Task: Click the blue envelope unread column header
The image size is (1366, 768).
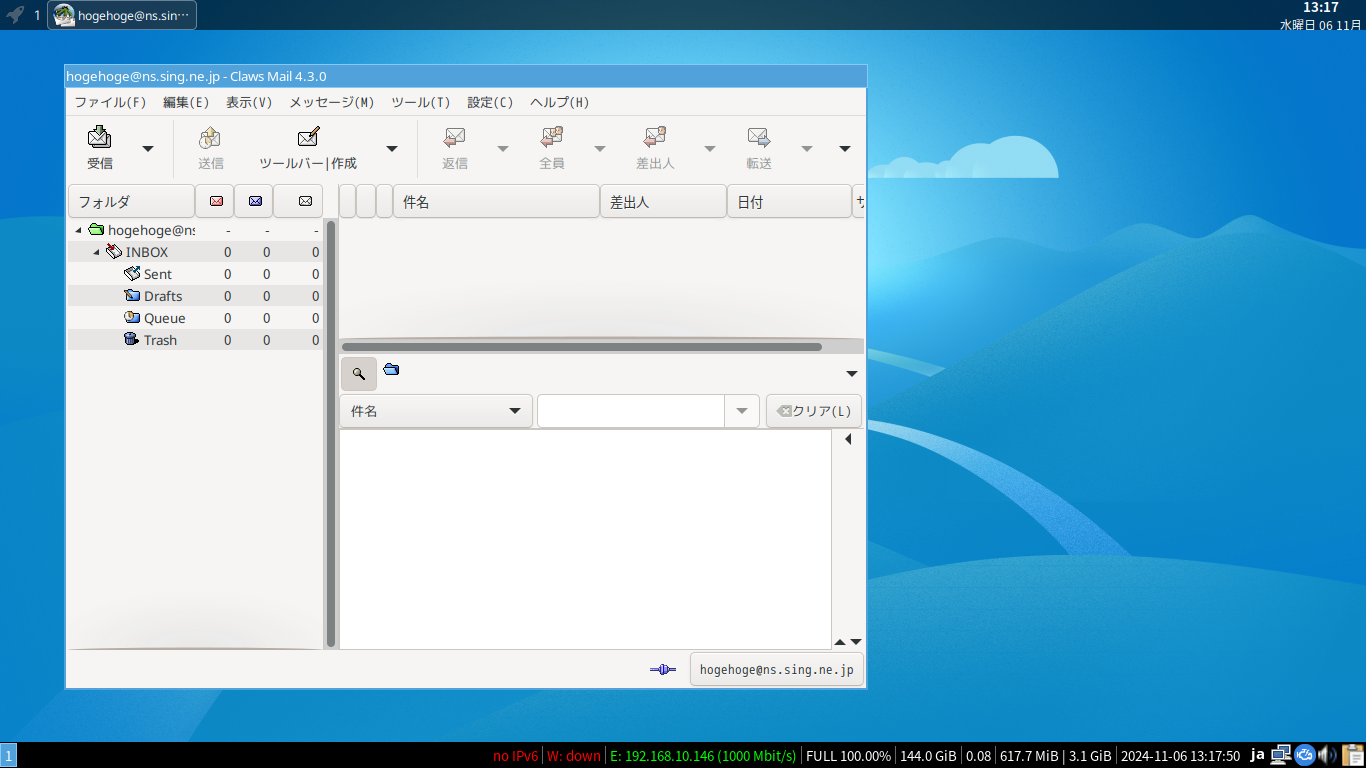Action: point(254,201)
